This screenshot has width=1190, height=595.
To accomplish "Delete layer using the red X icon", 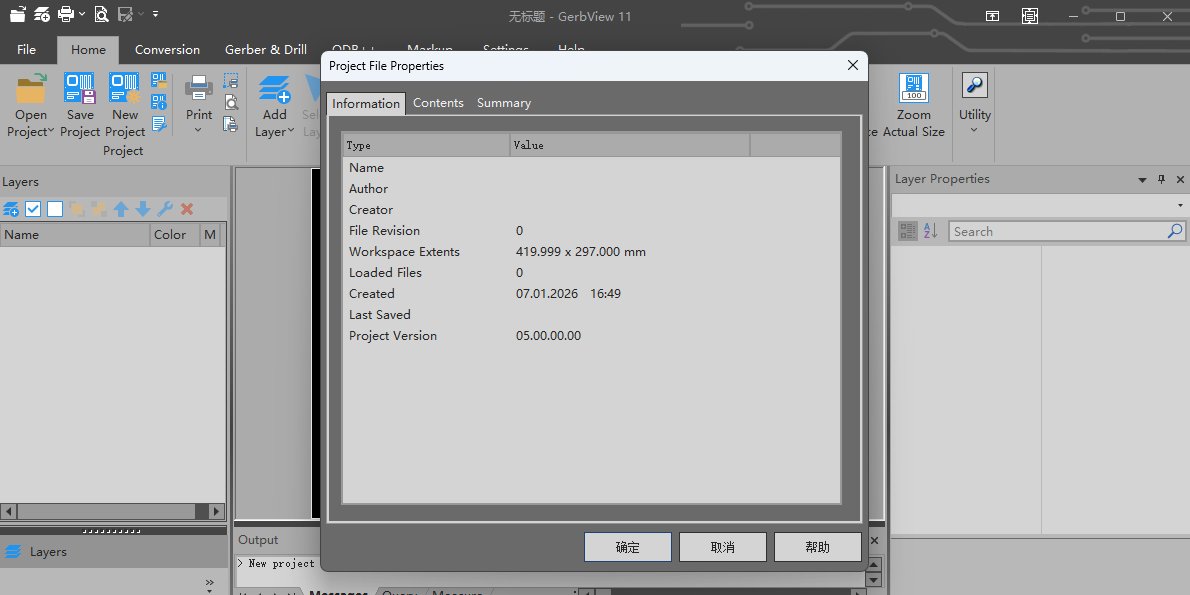I will (x=187, y=209).
